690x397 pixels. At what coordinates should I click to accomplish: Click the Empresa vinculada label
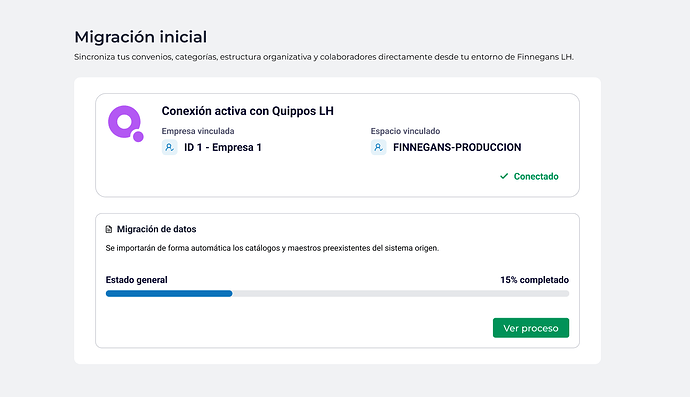[198, 131]
